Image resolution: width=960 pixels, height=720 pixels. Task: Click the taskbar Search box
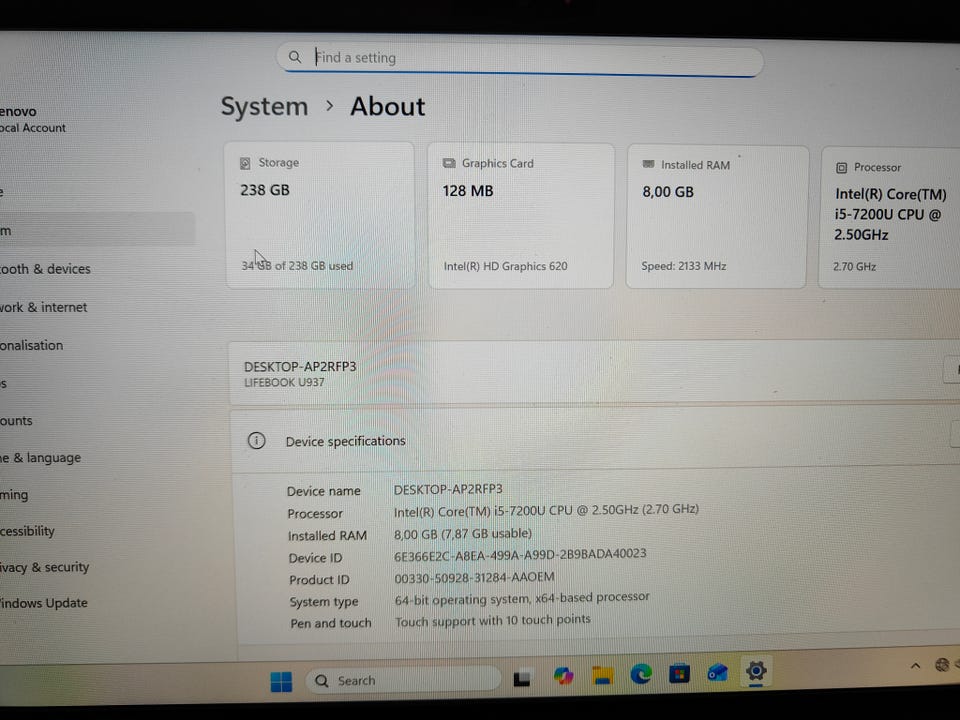(x=402, y=680)
